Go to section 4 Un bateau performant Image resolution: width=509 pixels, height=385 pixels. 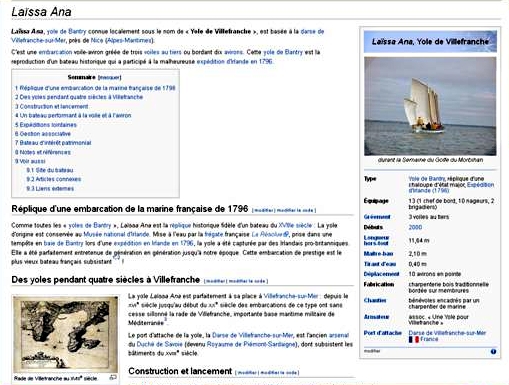tap(73, 115)
